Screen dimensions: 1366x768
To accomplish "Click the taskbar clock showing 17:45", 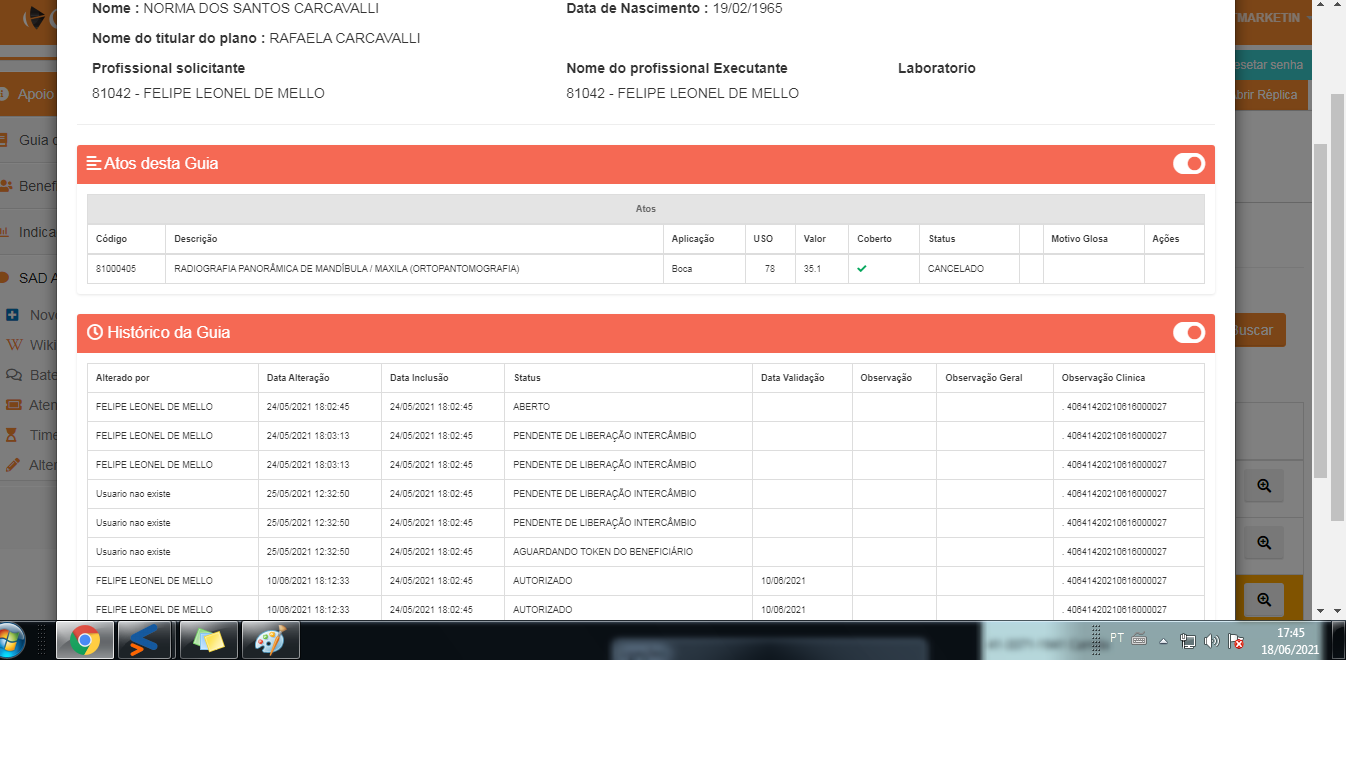I will pyautogui.click(x=1291, y=640).
